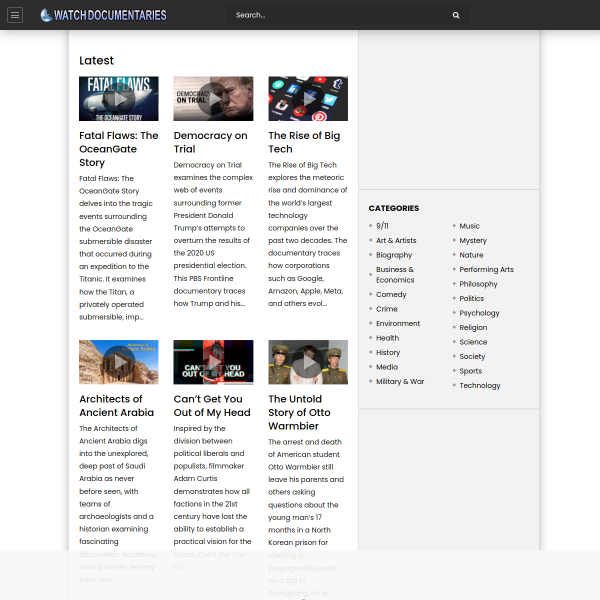View the Environment category
This screenshot has width=600, height=600.
[398, 323]
